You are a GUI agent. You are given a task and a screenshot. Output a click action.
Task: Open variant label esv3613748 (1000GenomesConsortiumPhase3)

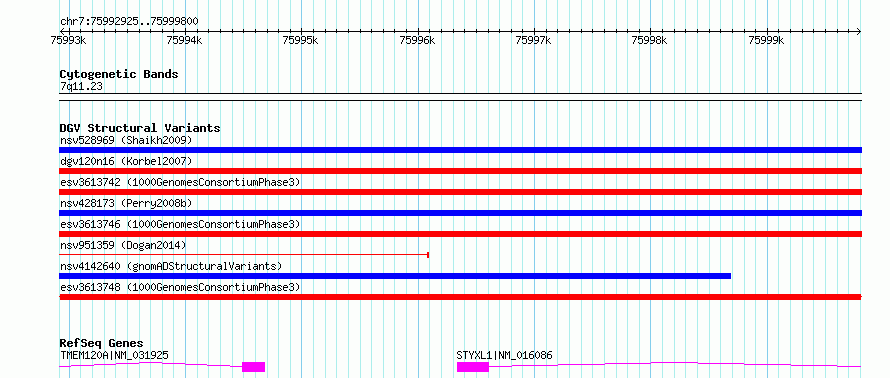tap(180, 287)
